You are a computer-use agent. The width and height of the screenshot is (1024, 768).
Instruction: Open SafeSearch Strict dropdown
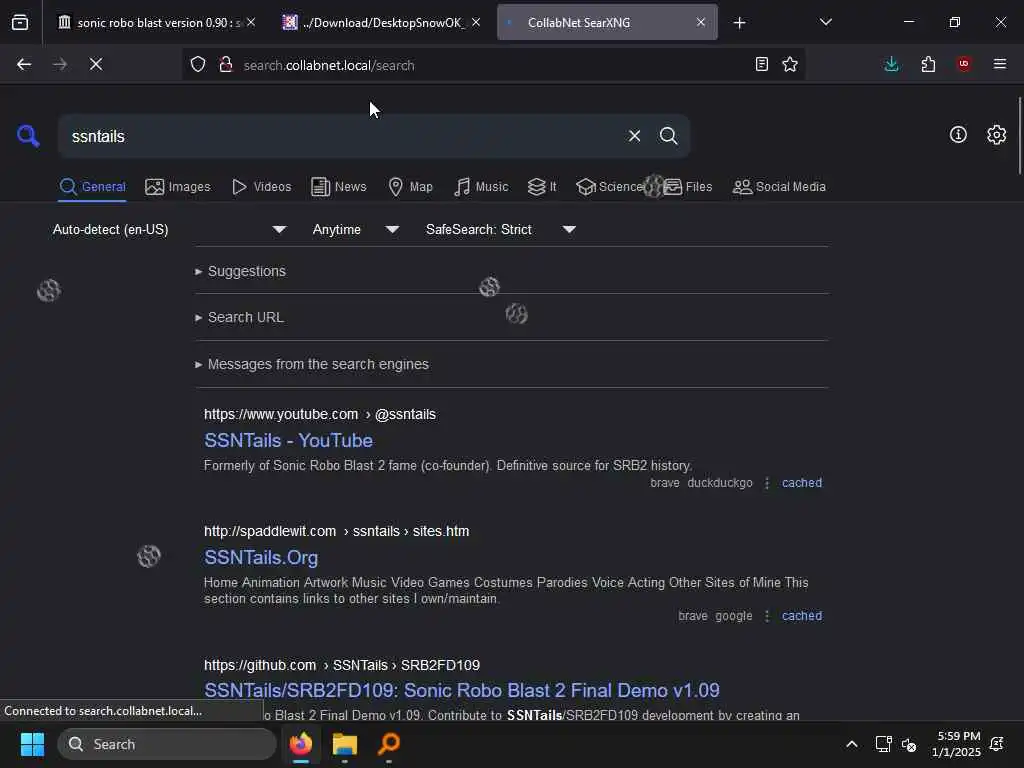point(501,229)
